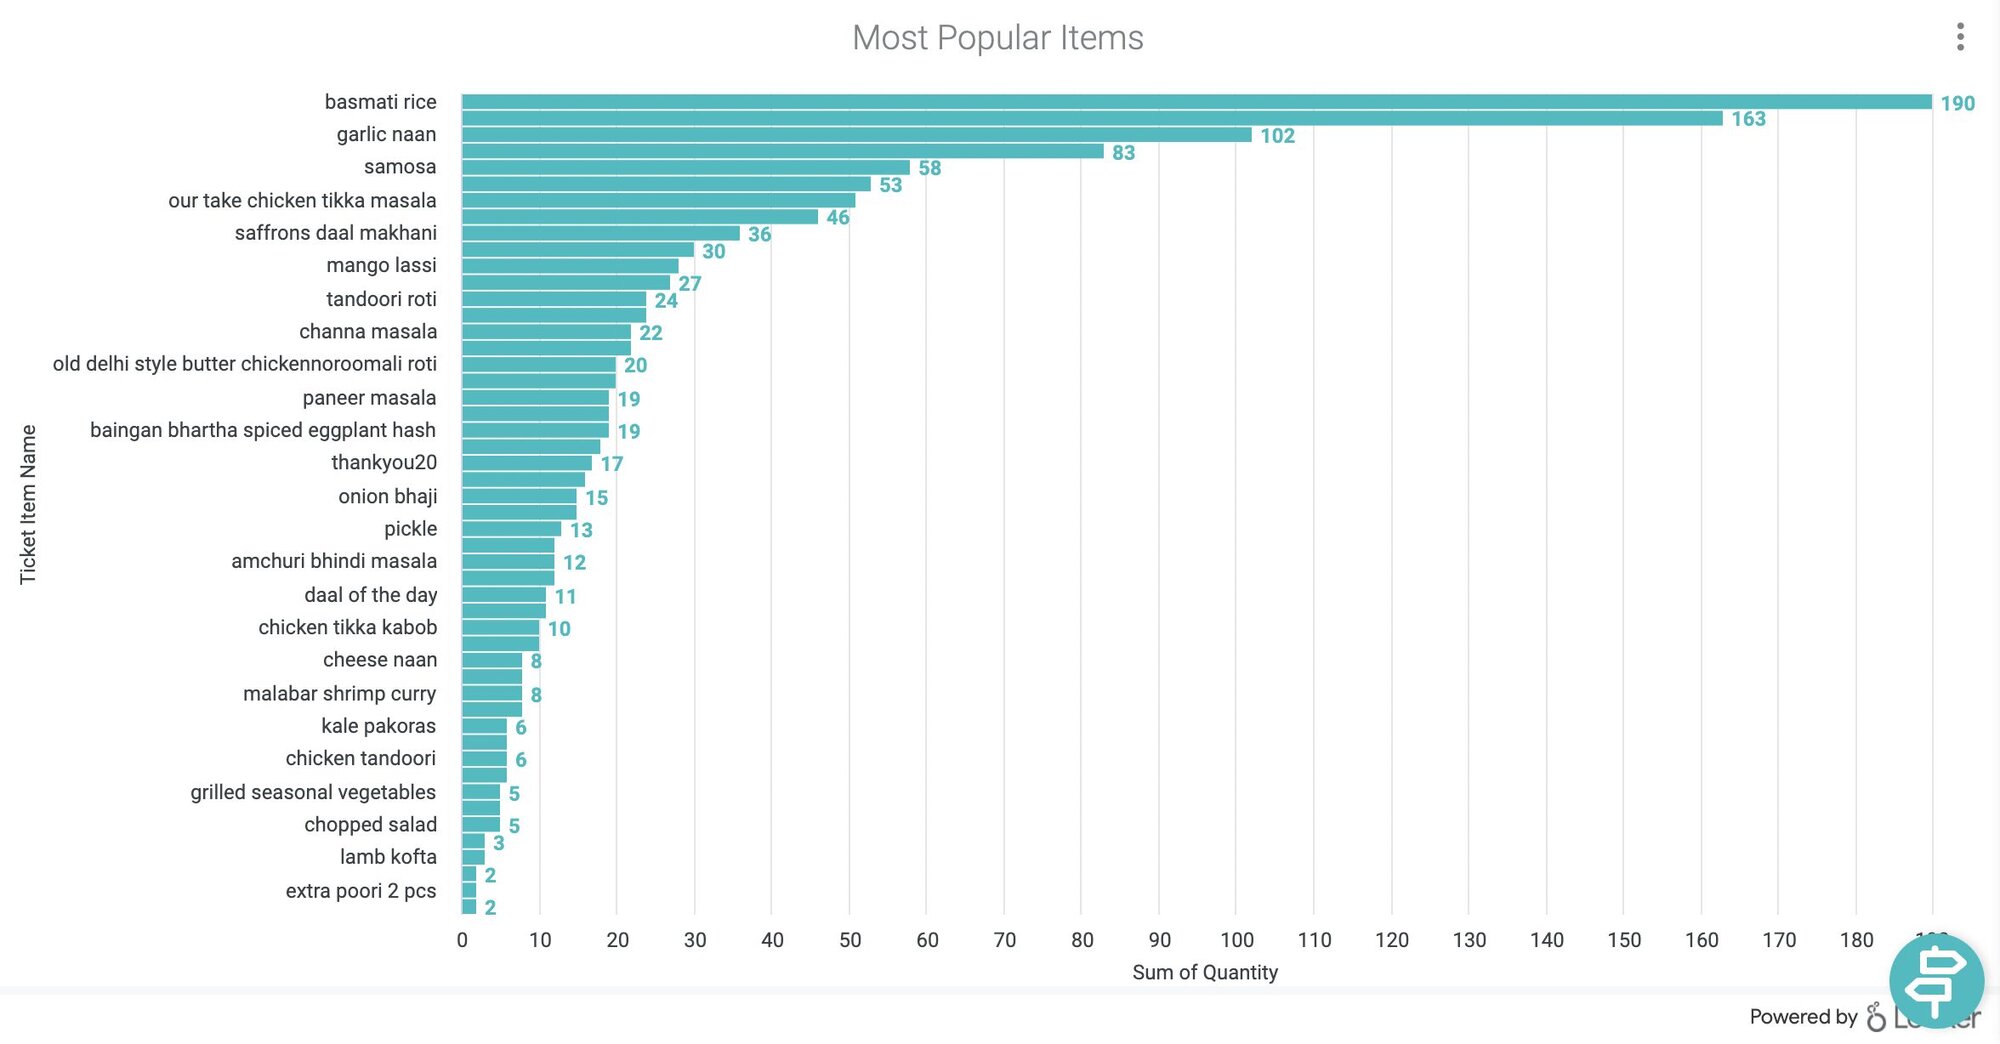This screenshot has width=2000, height=1044.
Task: Open the three-dot tile actions menu
Action: [1960, 37]
